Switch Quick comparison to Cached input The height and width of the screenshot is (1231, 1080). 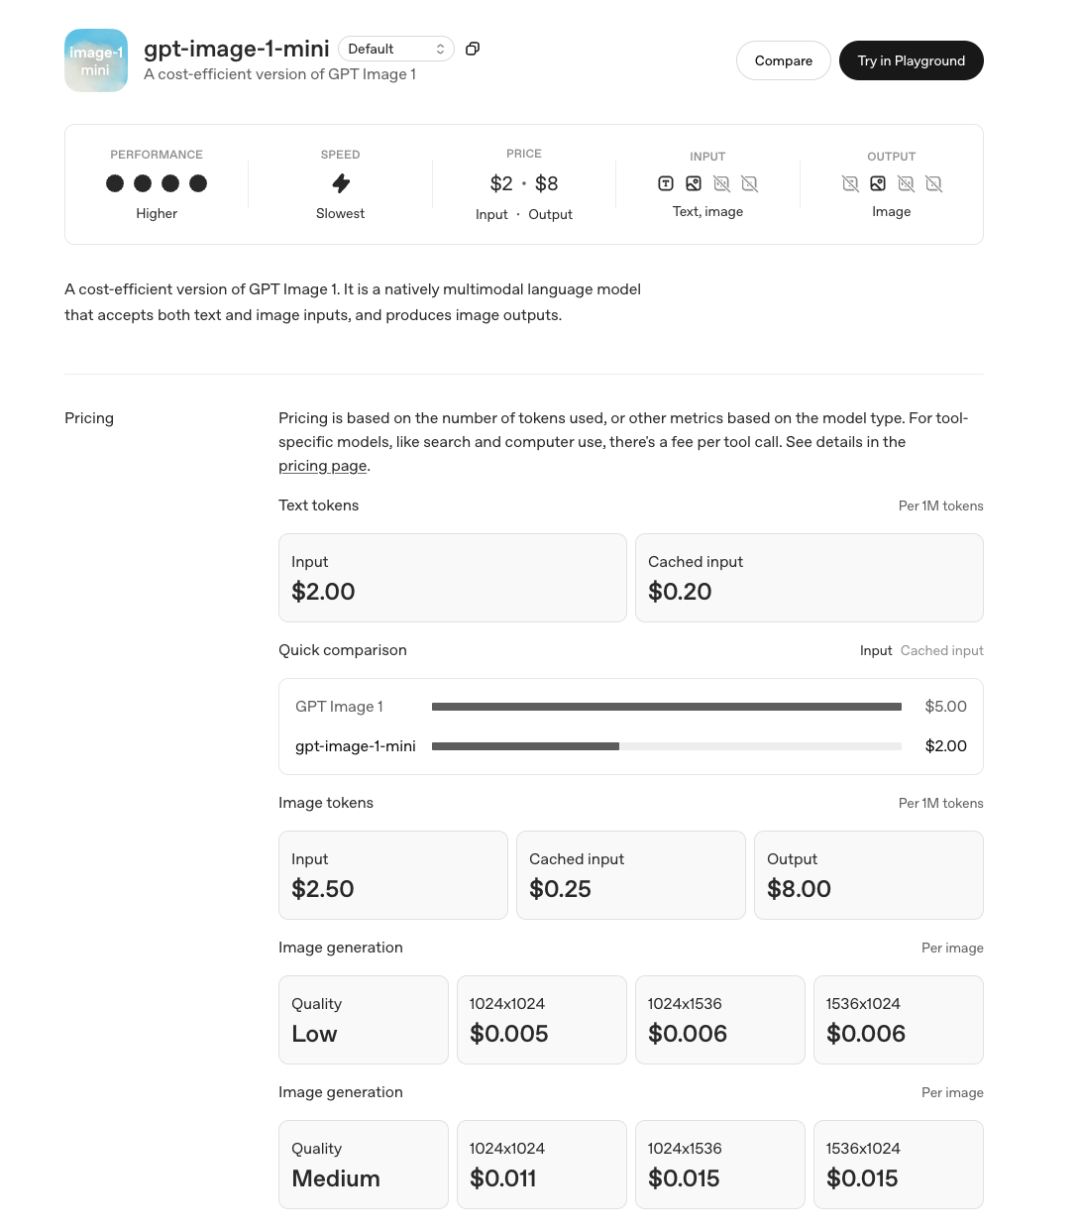click(x=941, y=651)
